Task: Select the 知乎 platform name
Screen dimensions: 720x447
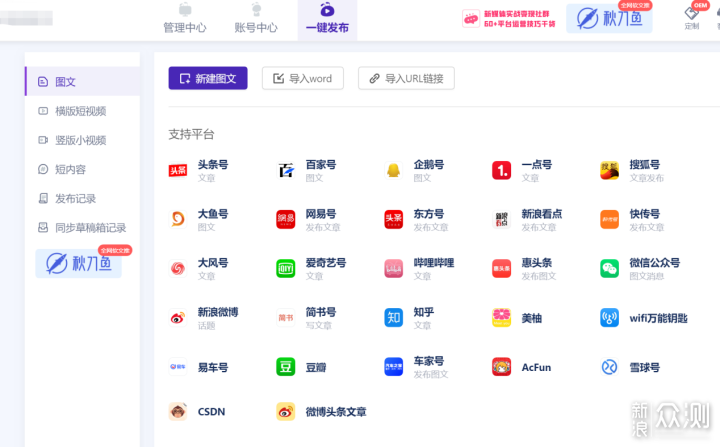Action: tap(424, 312)
